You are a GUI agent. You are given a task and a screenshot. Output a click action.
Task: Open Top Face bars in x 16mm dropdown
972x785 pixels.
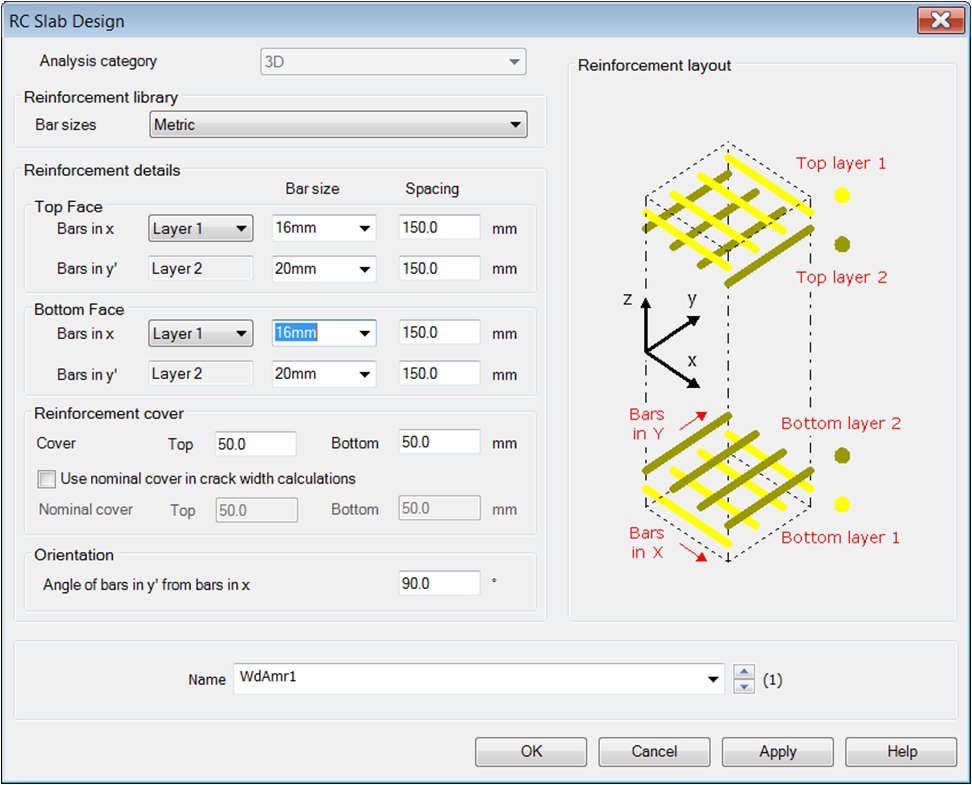[324, 229]
